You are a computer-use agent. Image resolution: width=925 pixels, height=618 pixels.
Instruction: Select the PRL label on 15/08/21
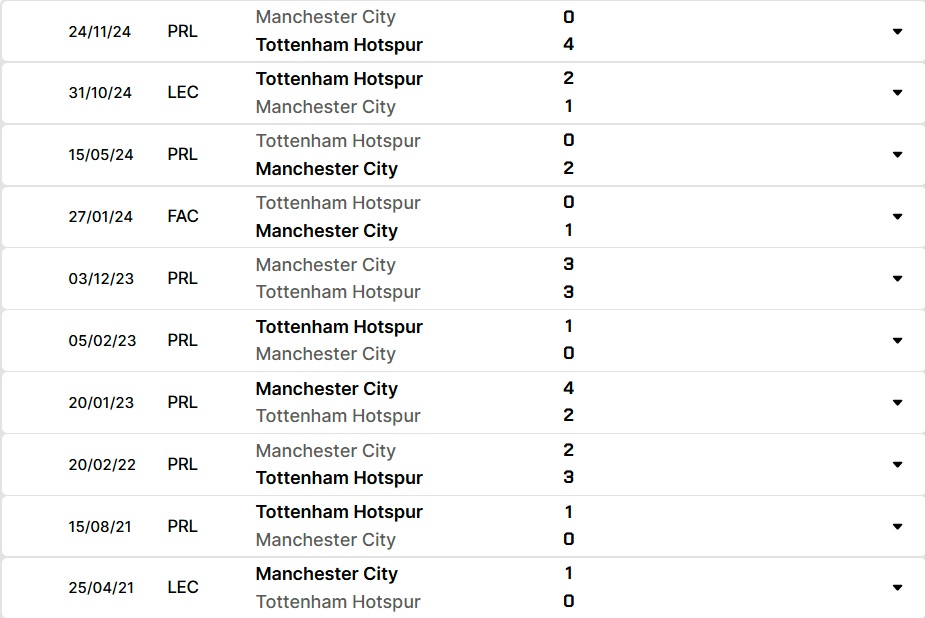click(x=182, y=526)
